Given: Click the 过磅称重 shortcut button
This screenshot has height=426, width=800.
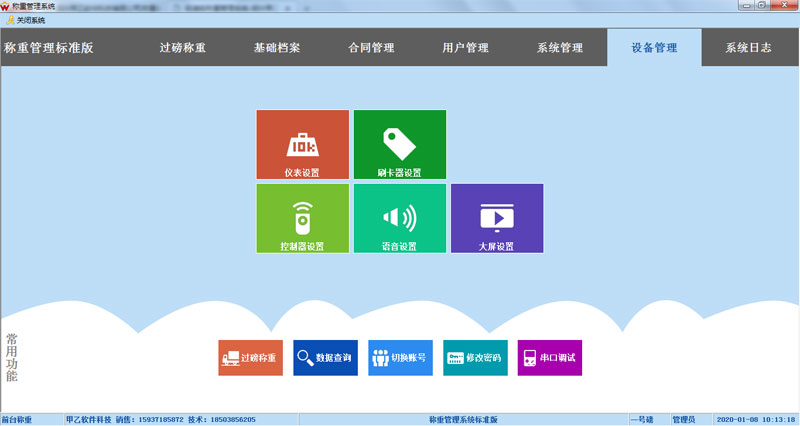Looking at the screenshot, I should [251, 358].
